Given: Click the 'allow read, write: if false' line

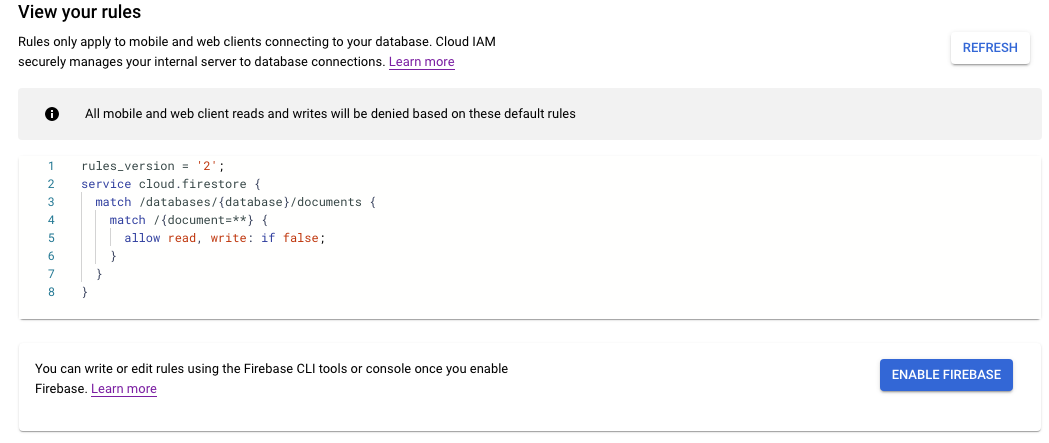Looking at the screenshot, I should 225,238.
